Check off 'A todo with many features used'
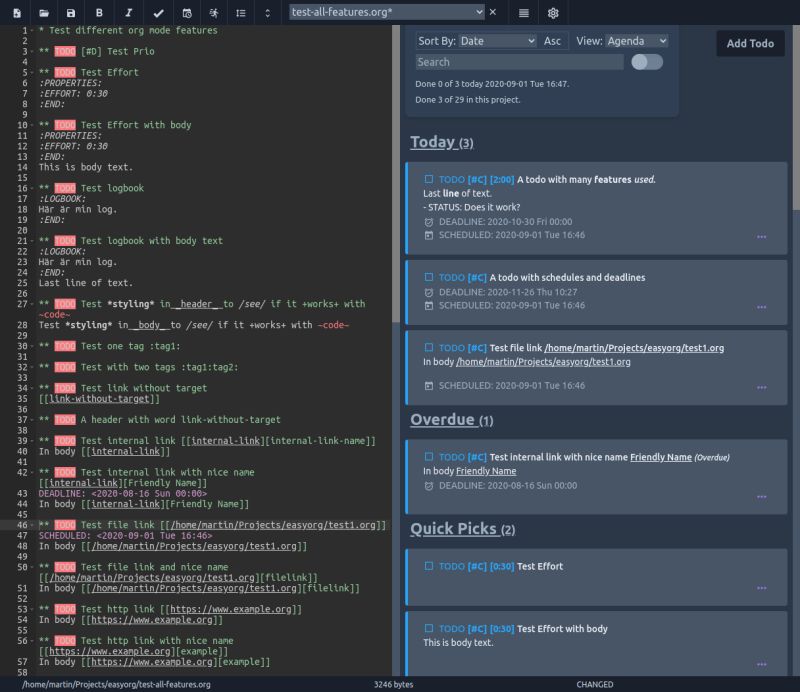The image size is (800, 692). point(429,179)
